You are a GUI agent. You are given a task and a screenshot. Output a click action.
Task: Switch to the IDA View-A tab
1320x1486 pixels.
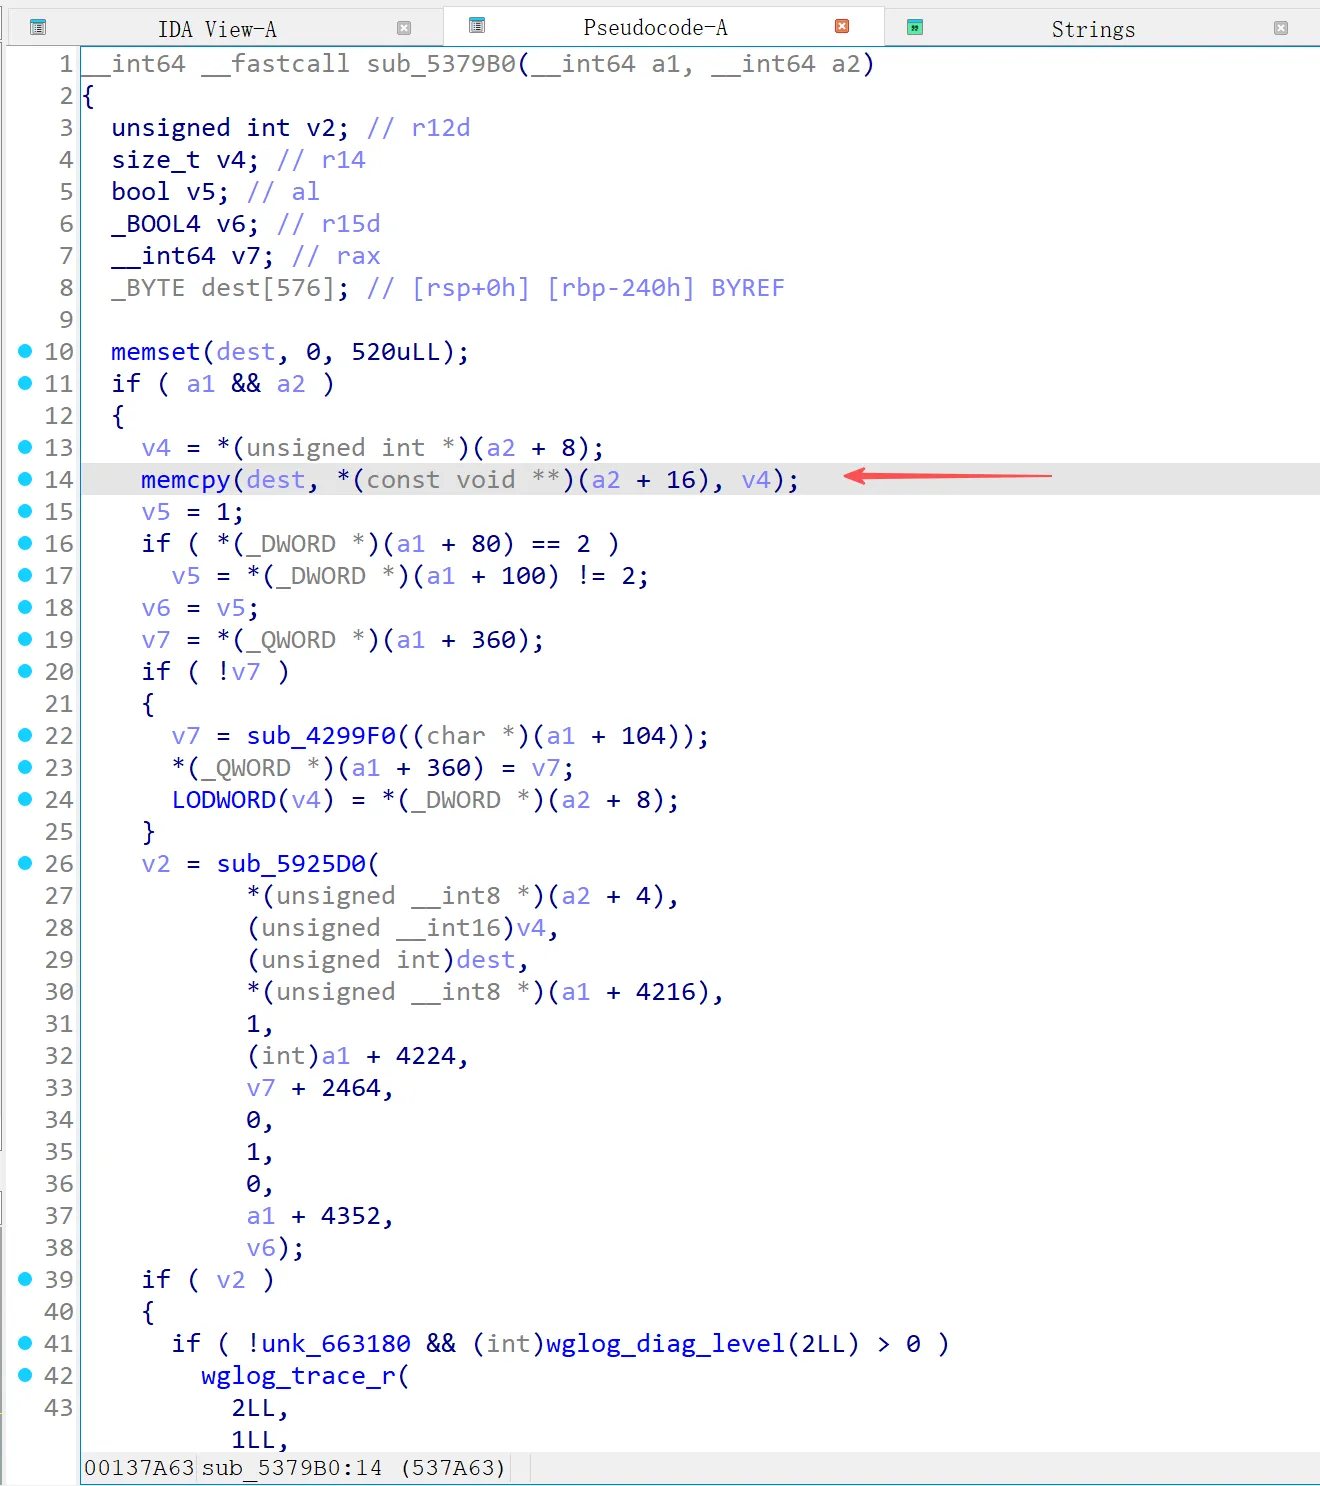[217, 29]
